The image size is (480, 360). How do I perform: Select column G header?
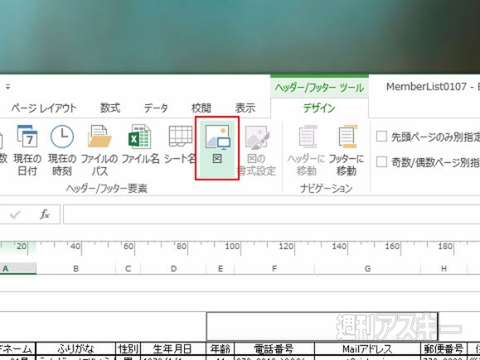pos(367,268)
